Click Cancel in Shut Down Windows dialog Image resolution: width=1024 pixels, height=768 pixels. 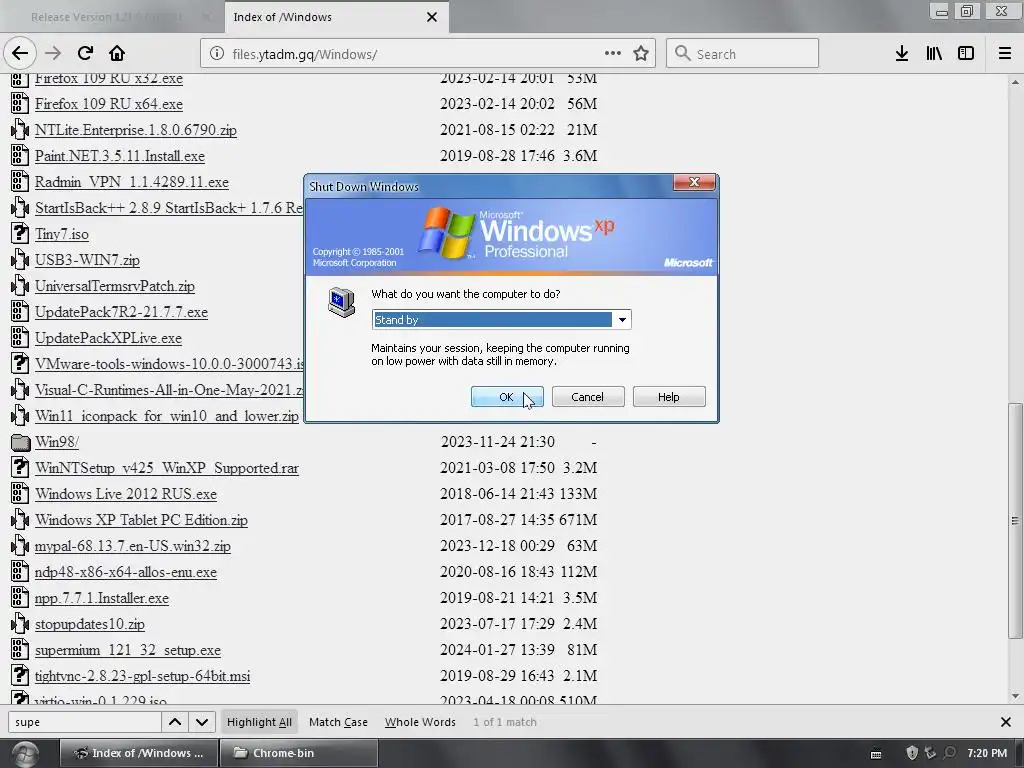(x=588, y=396)
